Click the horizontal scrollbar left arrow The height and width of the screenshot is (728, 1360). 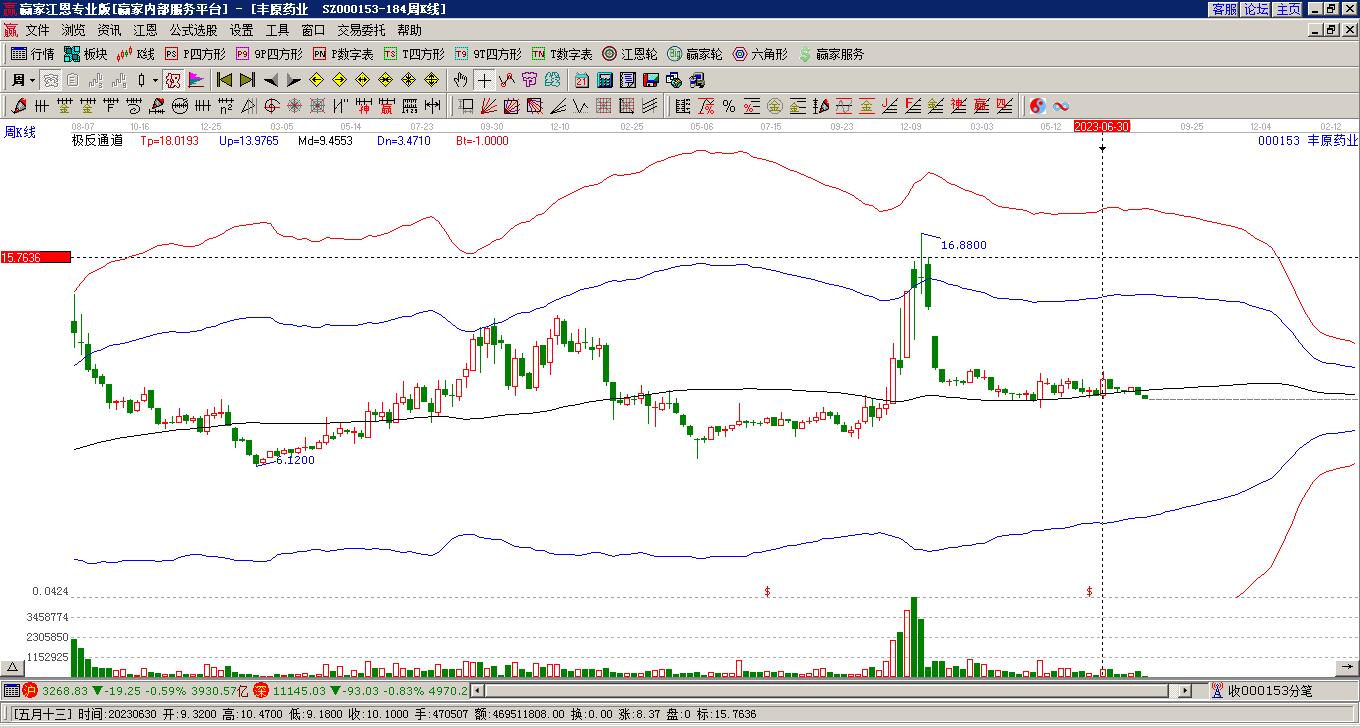coord(477,690)
